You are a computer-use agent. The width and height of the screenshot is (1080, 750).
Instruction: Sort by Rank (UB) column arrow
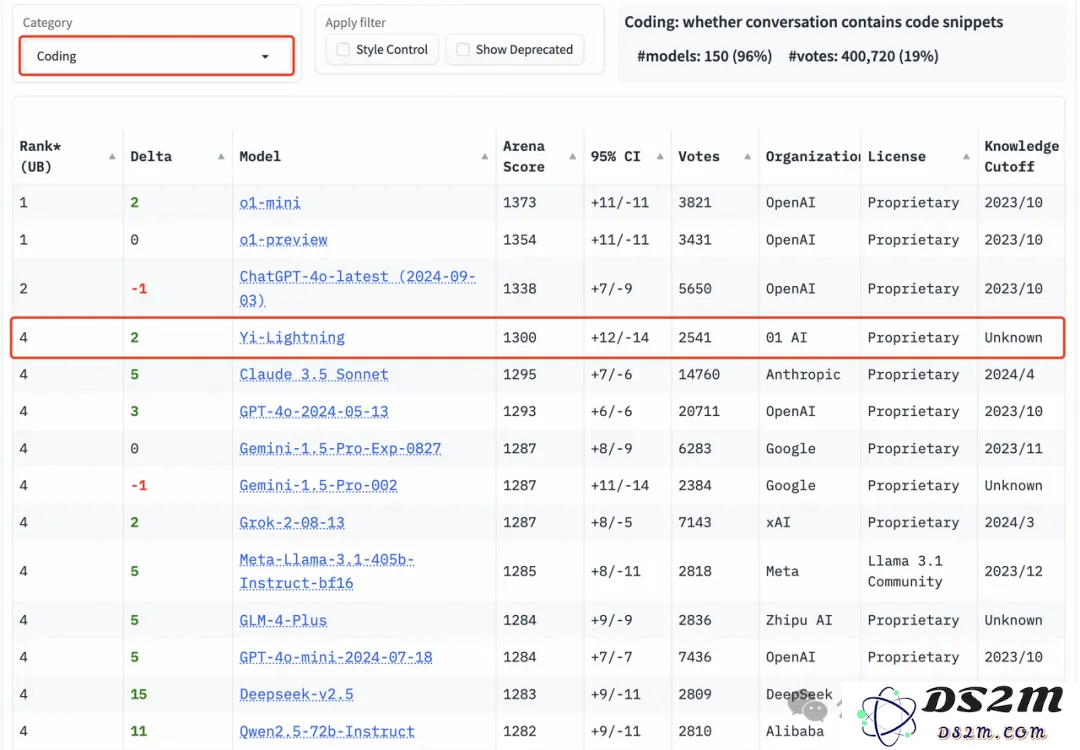112,157
